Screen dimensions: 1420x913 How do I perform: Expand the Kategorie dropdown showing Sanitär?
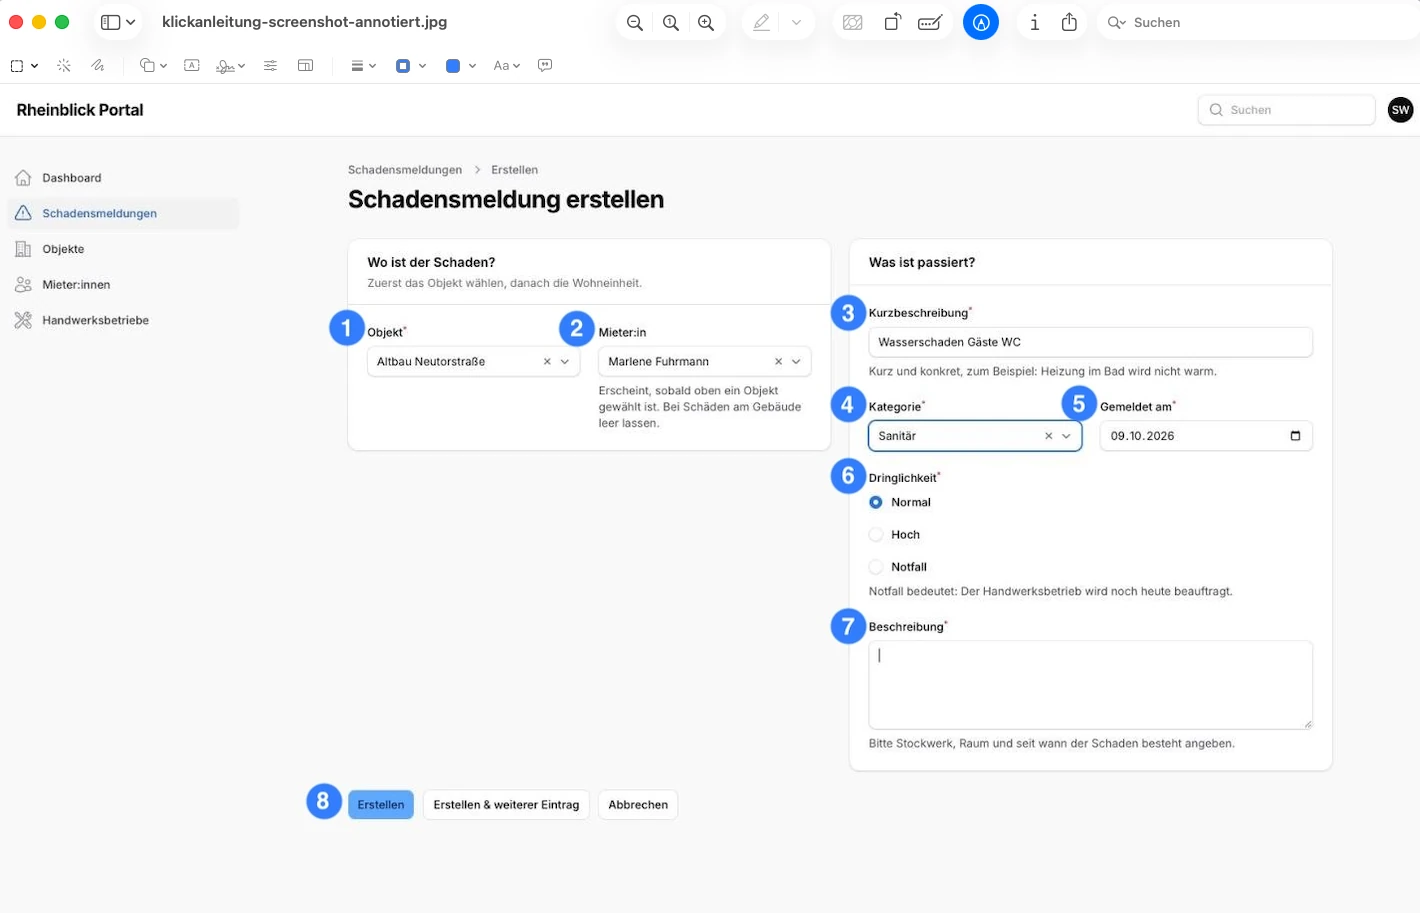pyautogui.click(x=1066, y=436)
